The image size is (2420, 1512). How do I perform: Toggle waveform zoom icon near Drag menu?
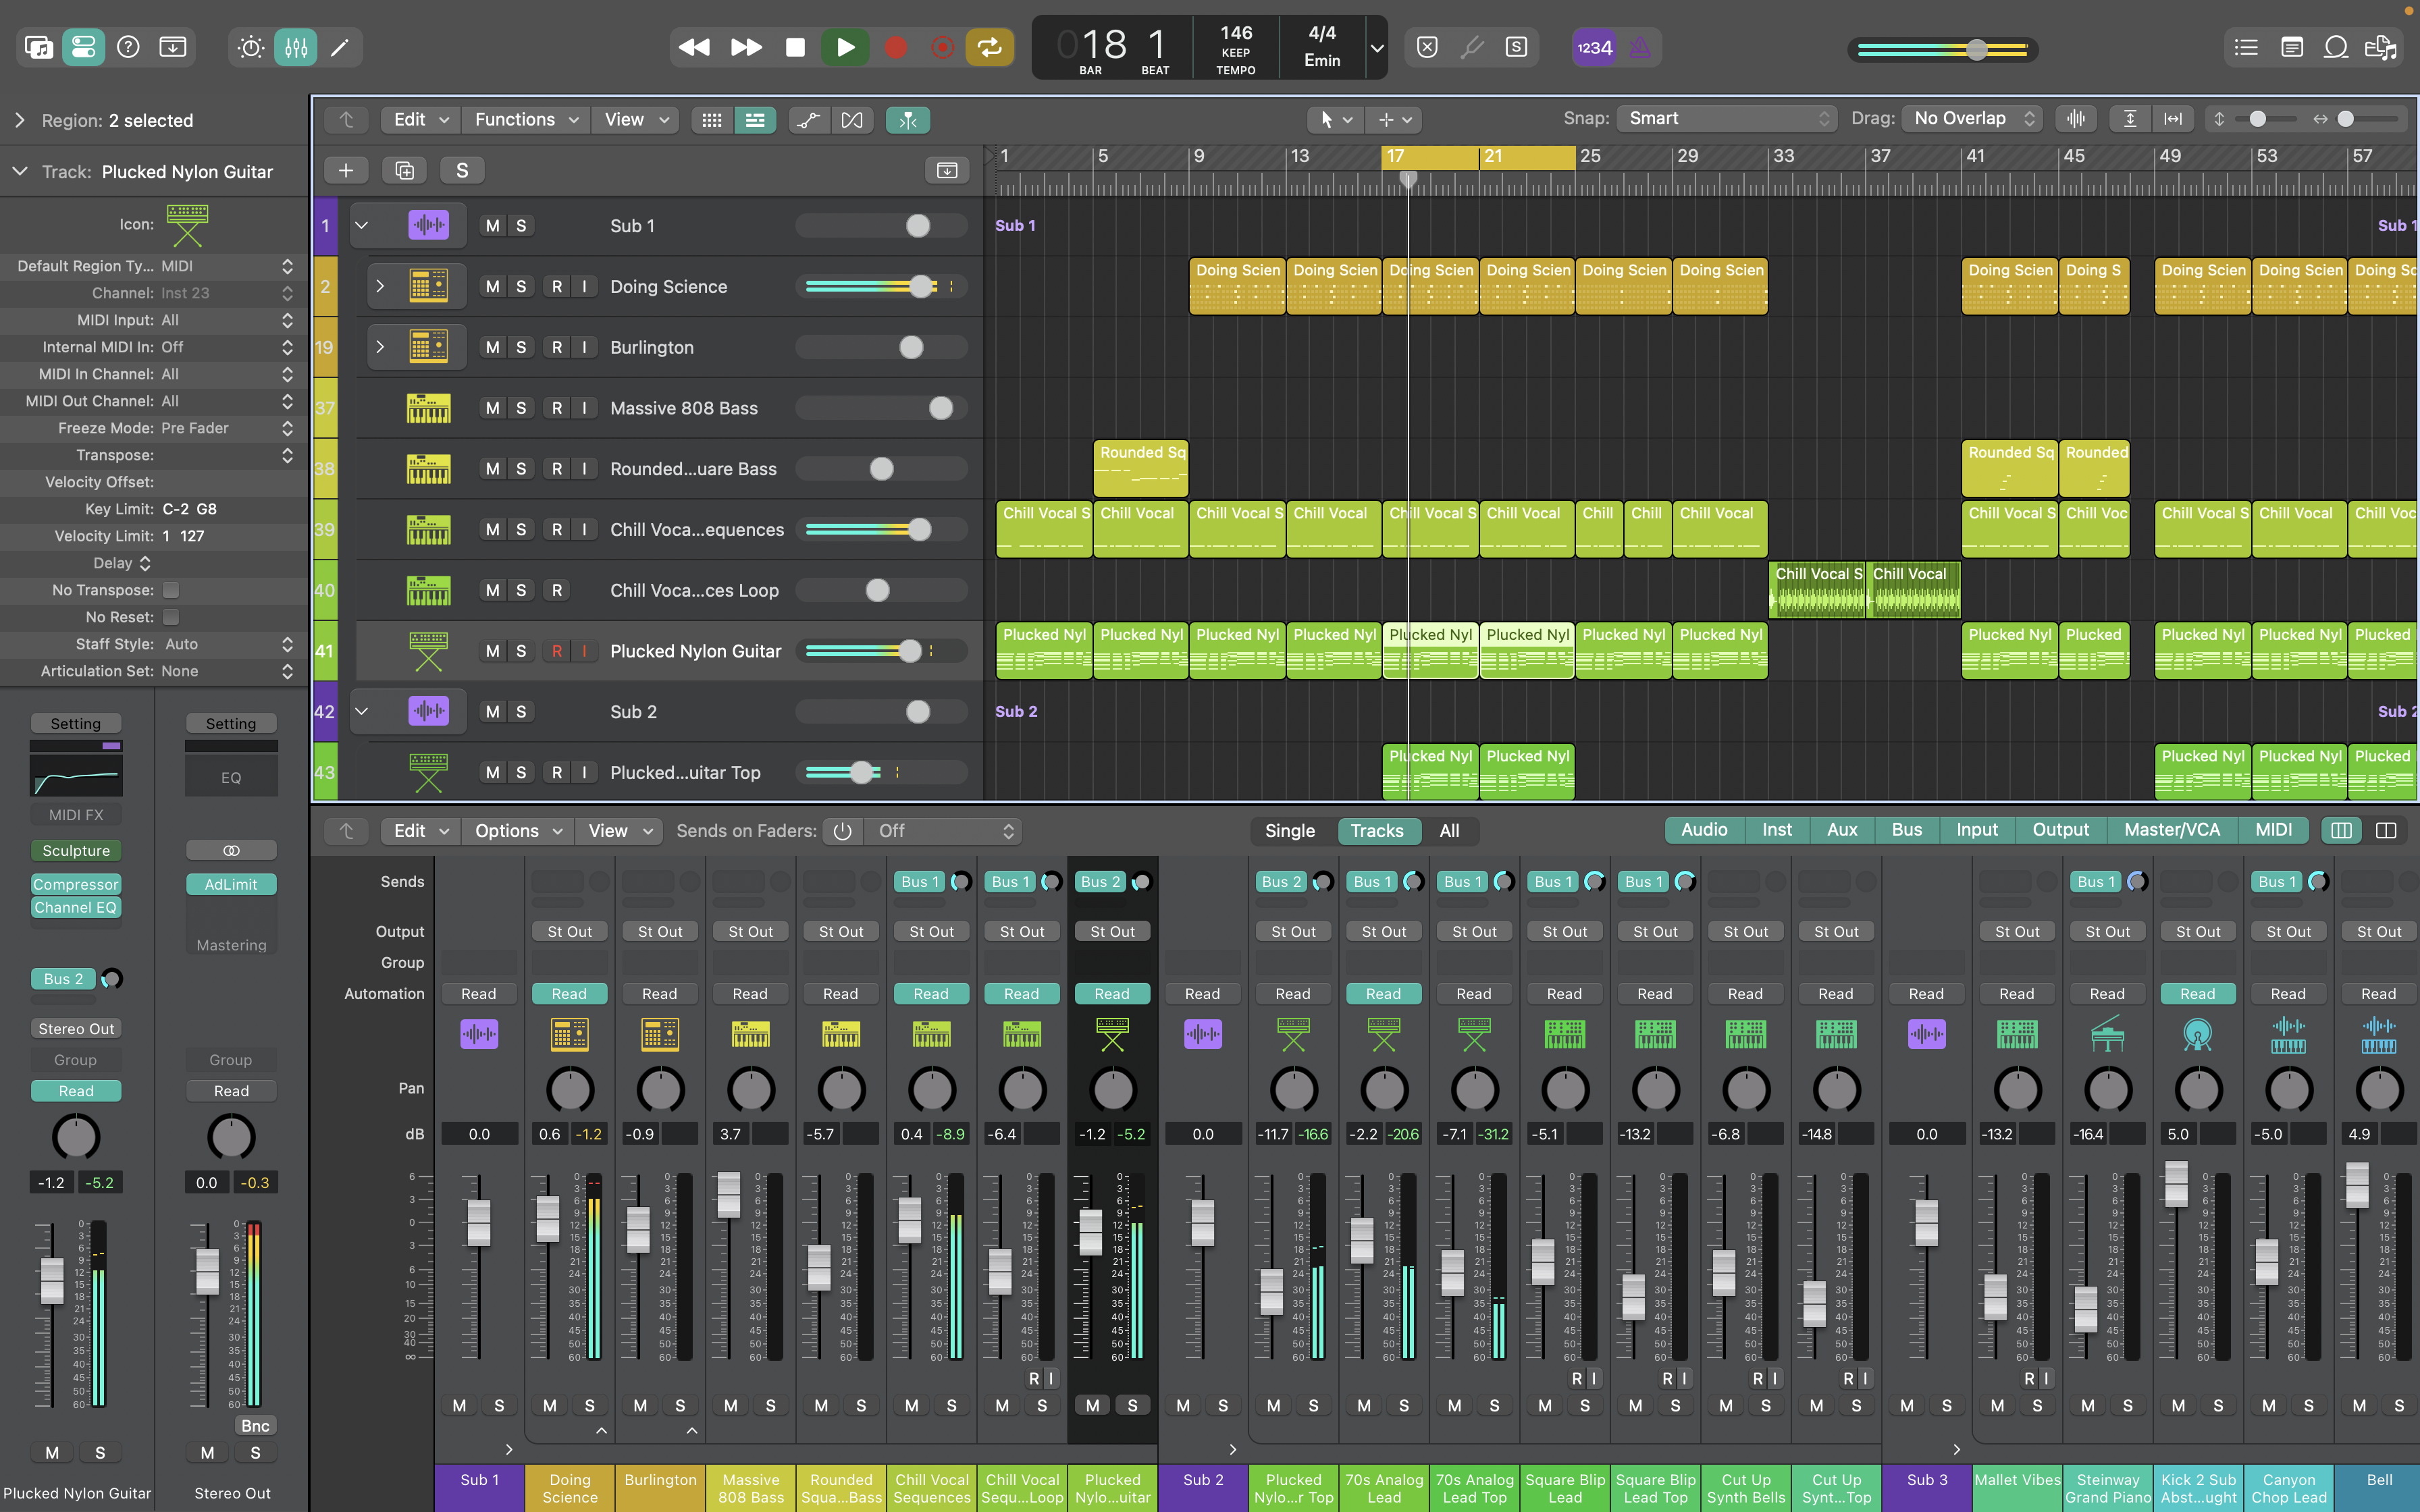(2076, 119)
